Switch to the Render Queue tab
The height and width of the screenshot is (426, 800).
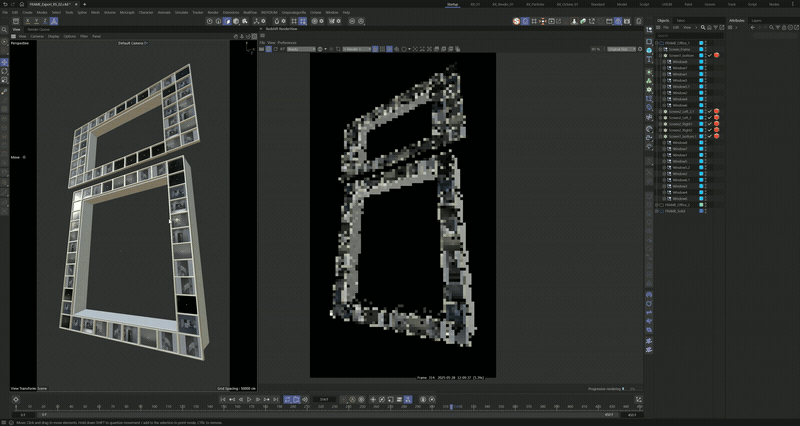click(39, 30)
